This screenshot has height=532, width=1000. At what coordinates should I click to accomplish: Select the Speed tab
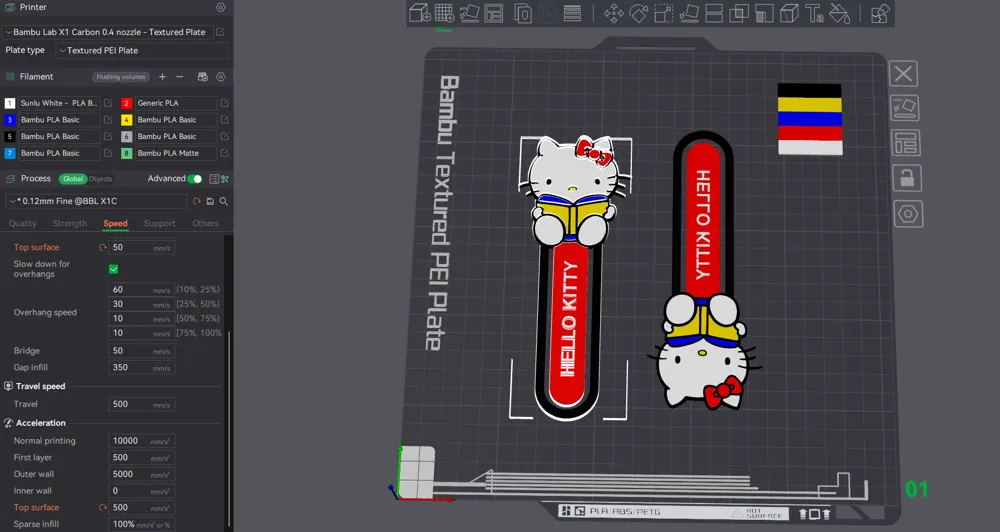click(x=115, y=223)
